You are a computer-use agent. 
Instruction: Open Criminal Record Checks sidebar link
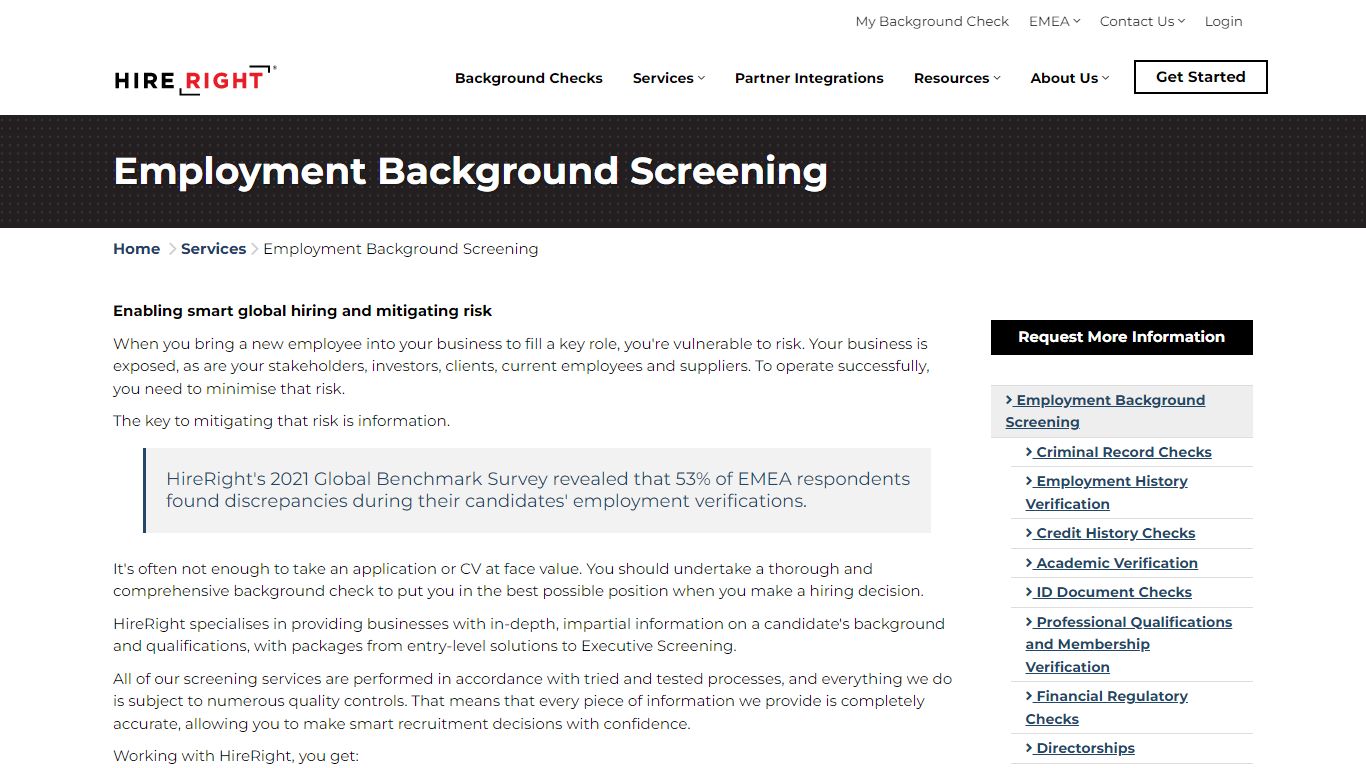pyautogui.click(x=1118, y=452)
